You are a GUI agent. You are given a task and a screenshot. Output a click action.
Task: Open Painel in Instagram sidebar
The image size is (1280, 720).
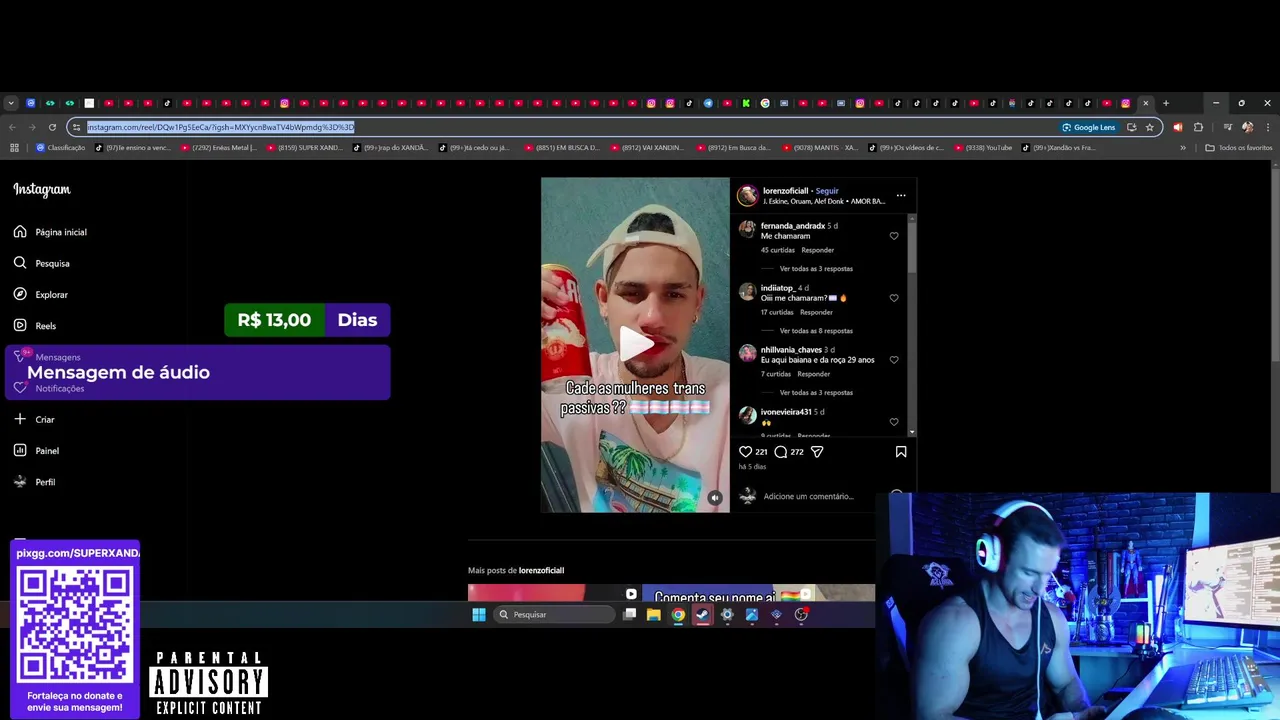tap(36, 450)
